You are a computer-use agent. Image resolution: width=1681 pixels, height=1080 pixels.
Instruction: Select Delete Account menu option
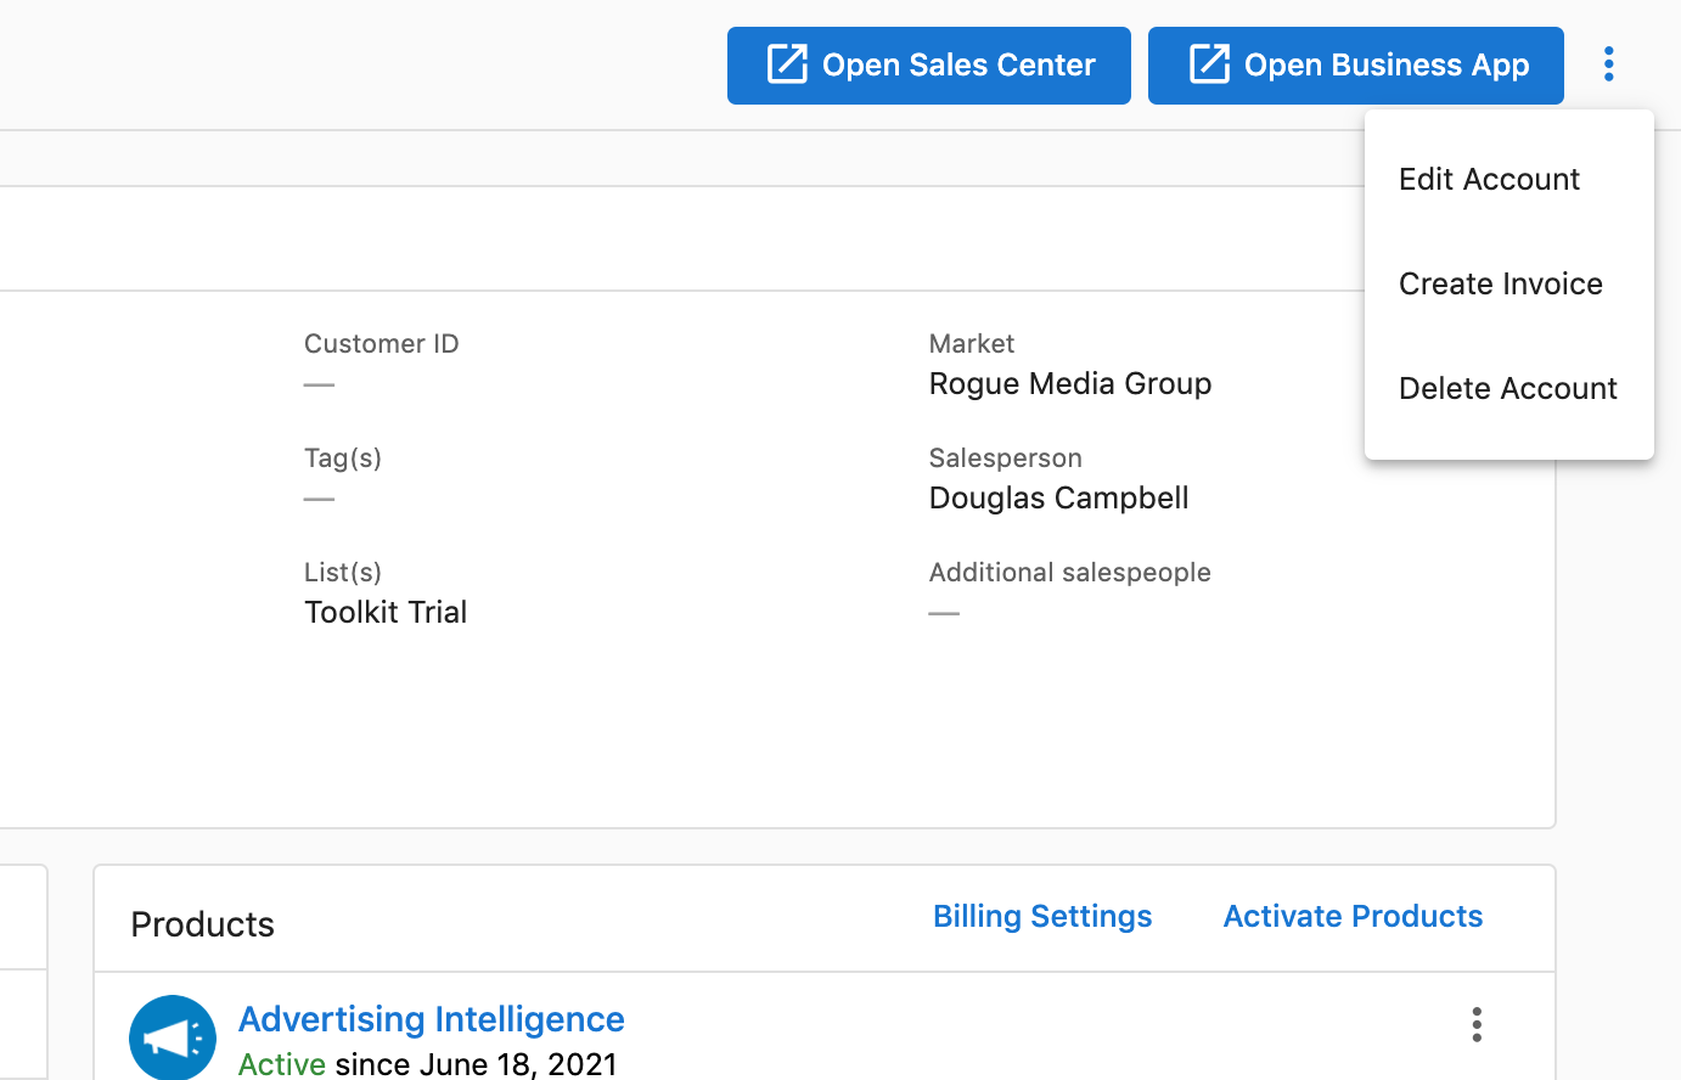point(1507,388)
